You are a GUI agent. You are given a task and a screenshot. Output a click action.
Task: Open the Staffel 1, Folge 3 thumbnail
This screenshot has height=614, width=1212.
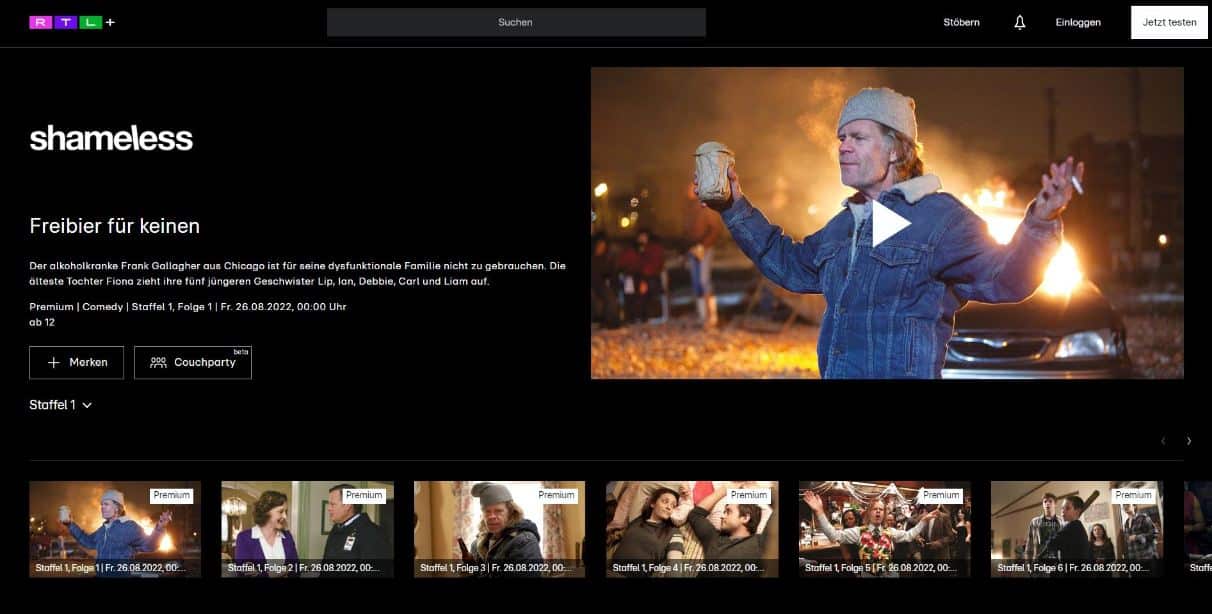pos(500,529)
